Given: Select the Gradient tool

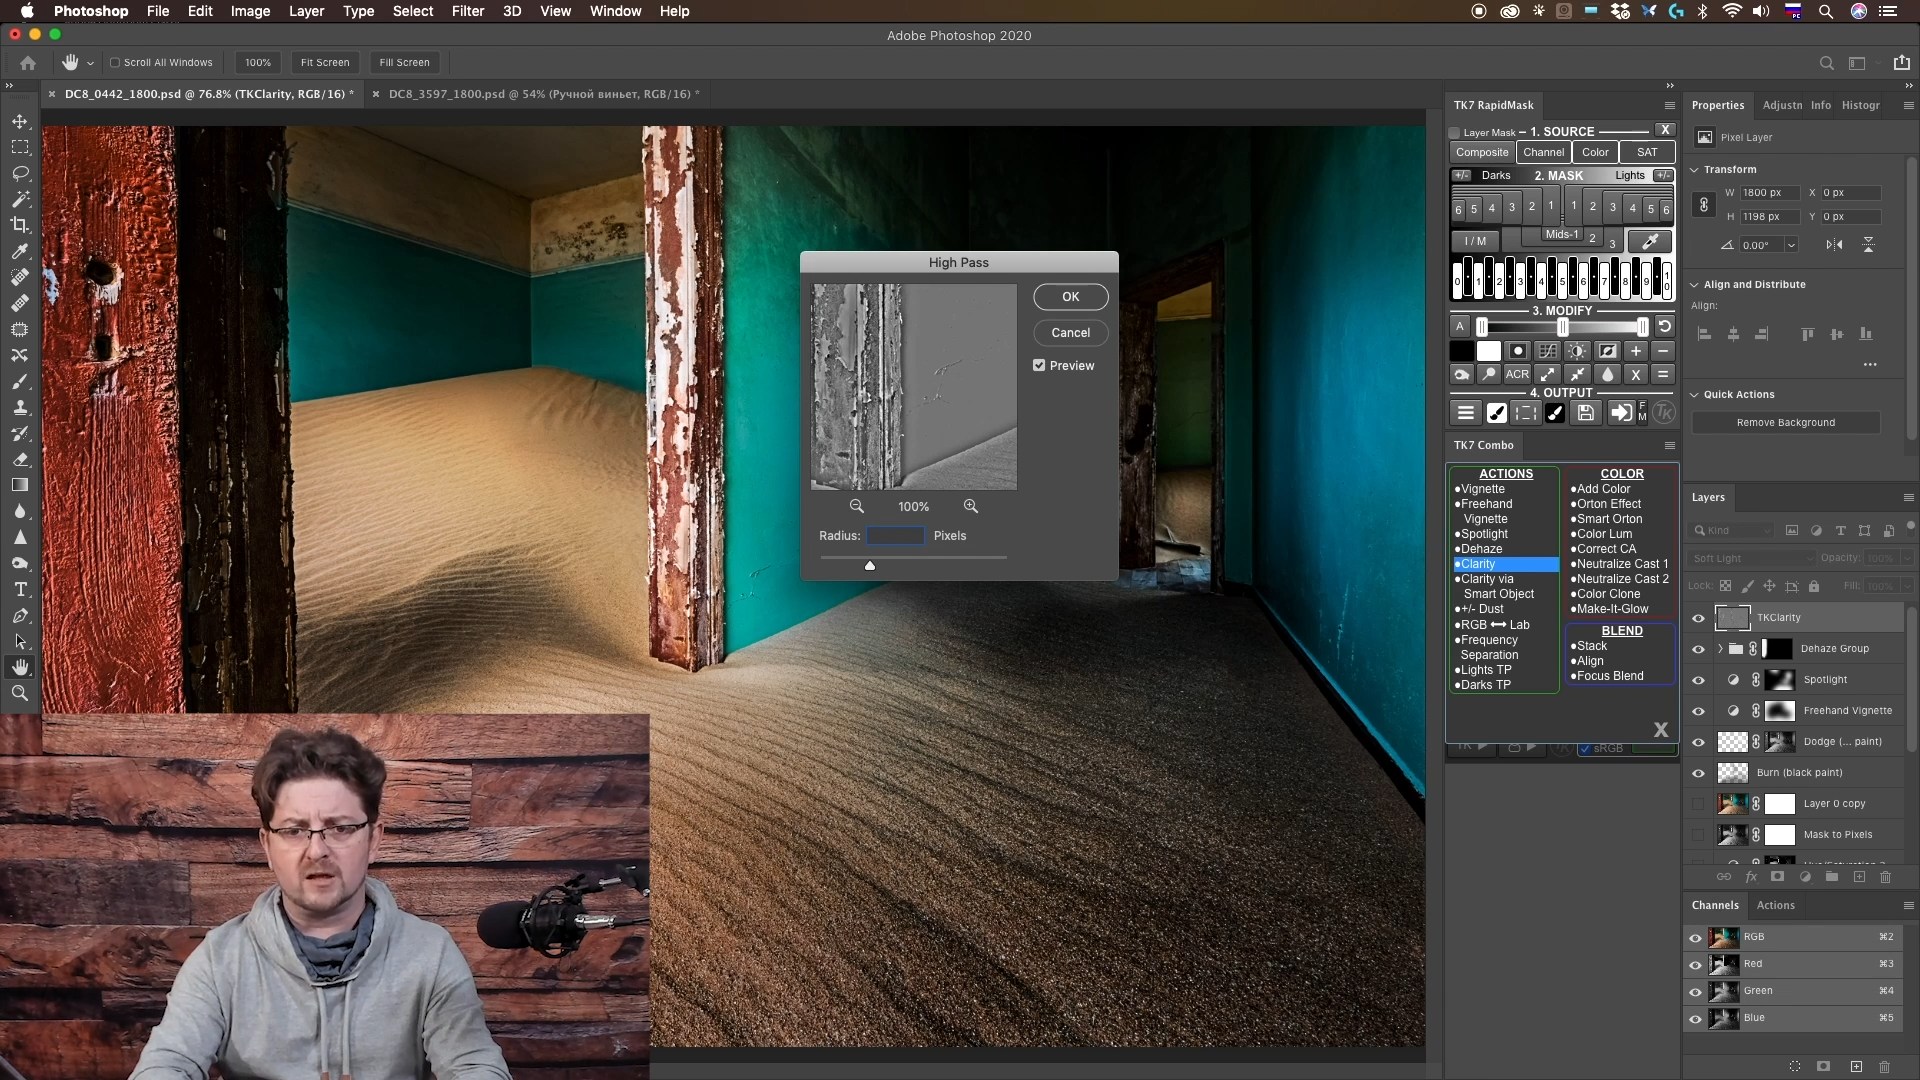Looking at the screenshot, I should click(20, 485).
